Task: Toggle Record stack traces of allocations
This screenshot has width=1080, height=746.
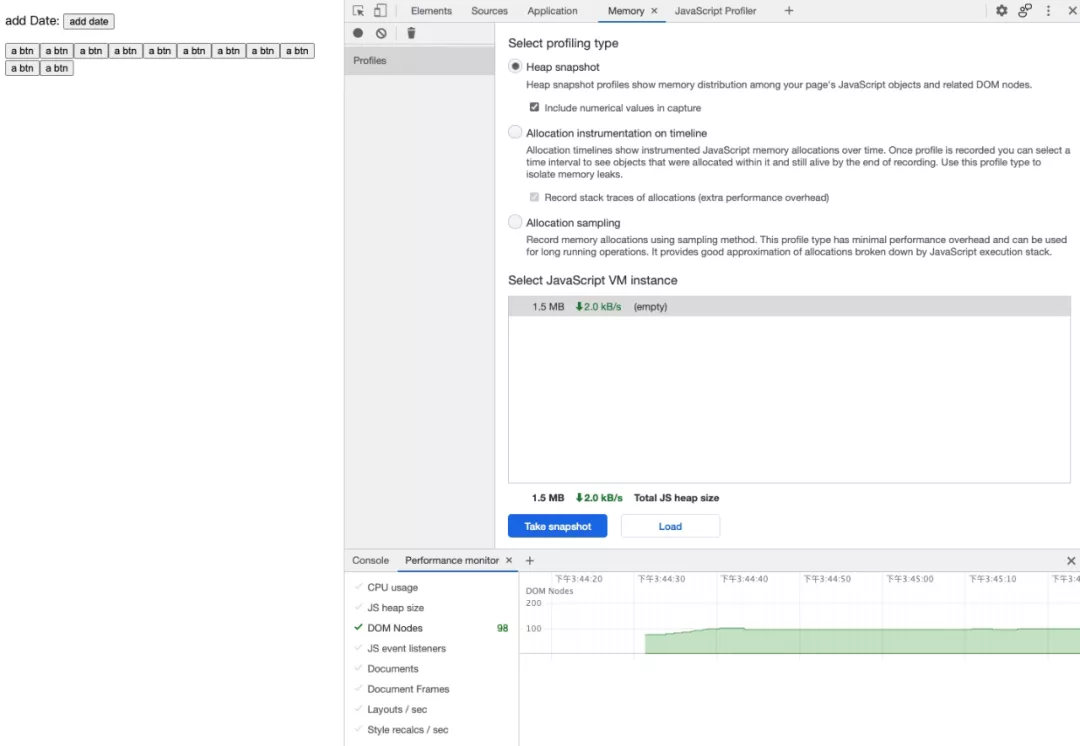Action: pos(534,197)
